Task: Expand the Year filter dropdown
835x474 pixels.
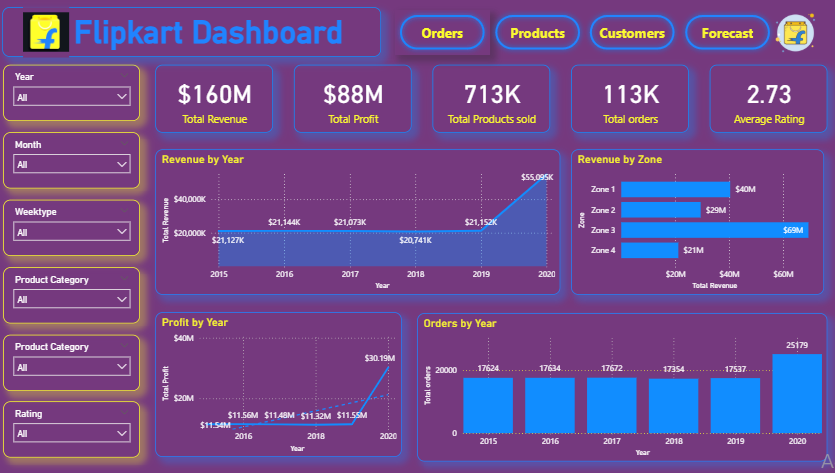Action: tap(72, 97)
